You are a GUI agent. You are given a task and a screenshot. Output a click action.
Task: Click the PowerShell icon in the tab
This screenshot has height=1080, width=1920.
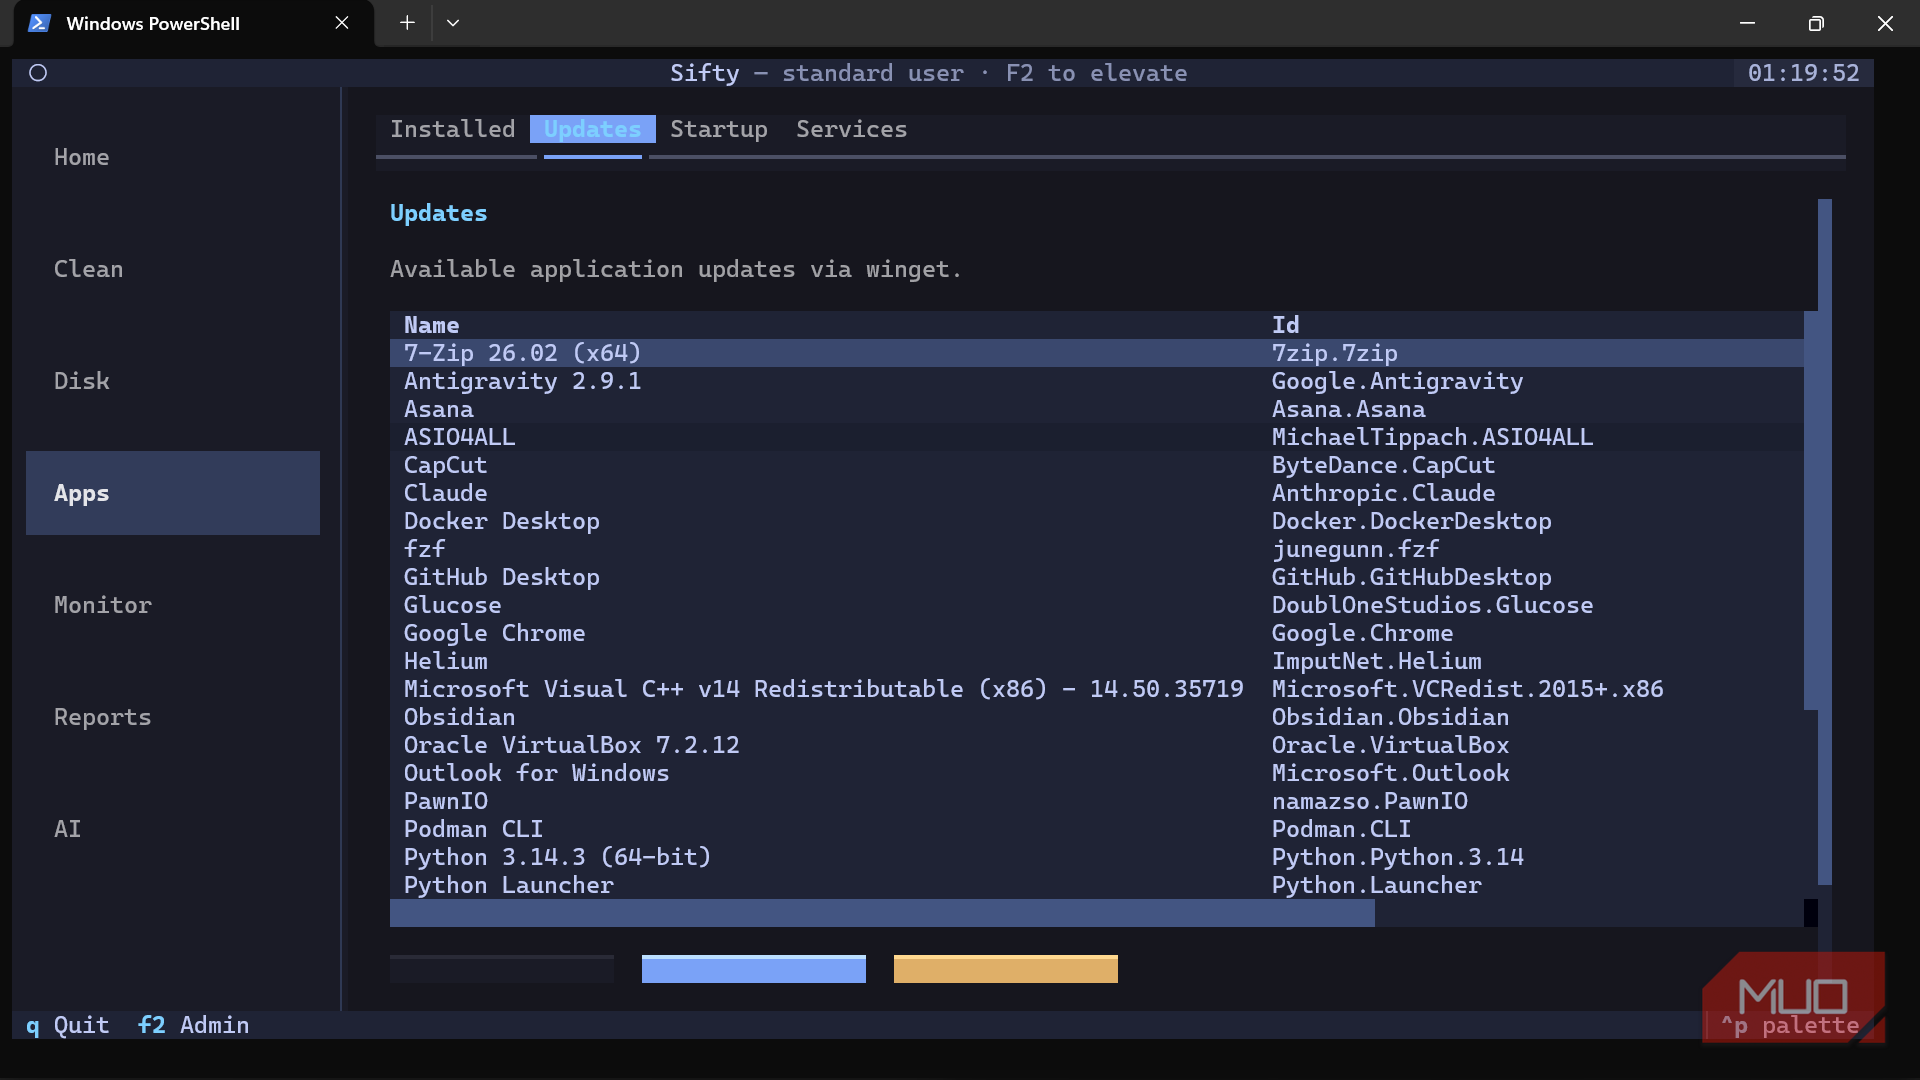pos(39,23)
